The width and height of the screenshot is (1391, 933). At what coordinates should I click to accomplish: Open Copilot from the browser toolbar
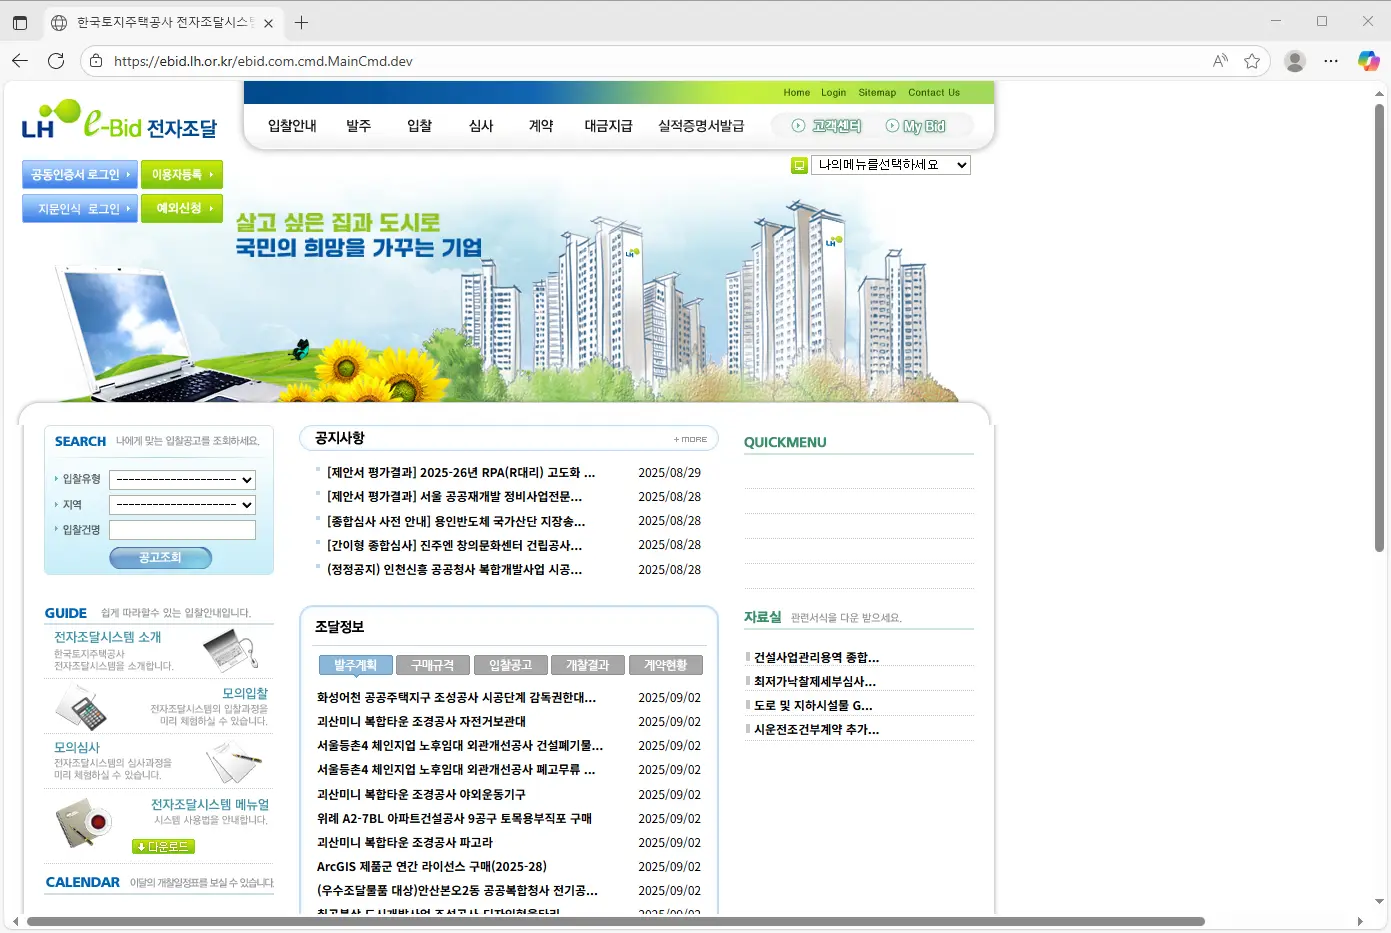(1368, 61)
